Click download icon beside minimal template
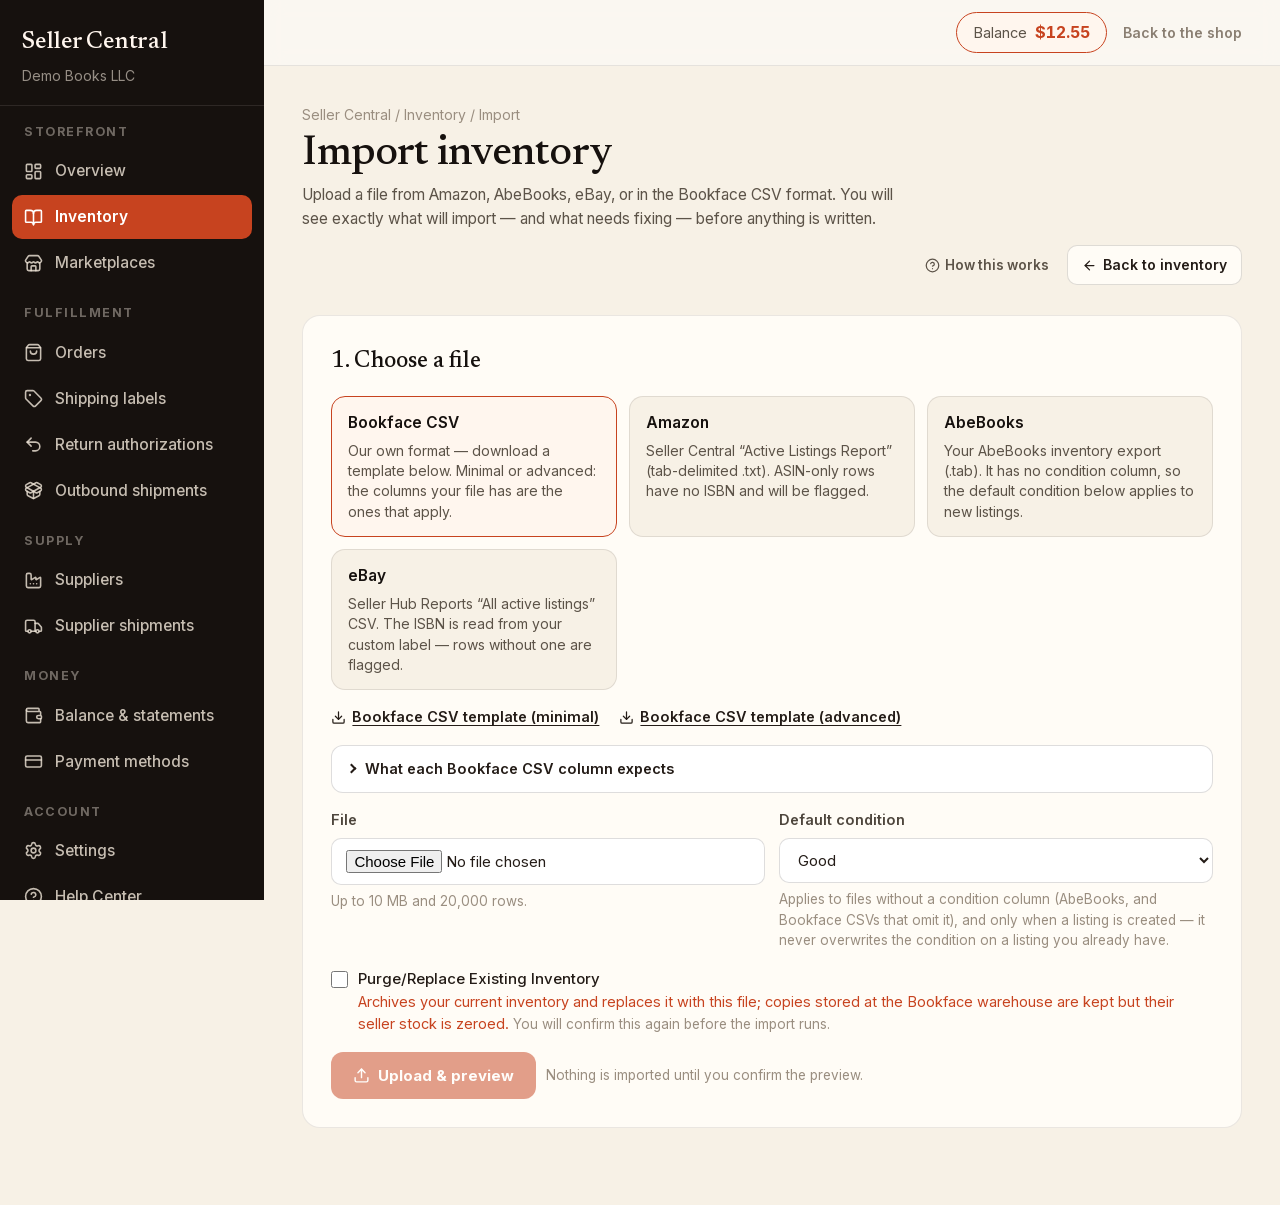Viewport: 1280px width, 1205px height. click(x=338, y=718)
